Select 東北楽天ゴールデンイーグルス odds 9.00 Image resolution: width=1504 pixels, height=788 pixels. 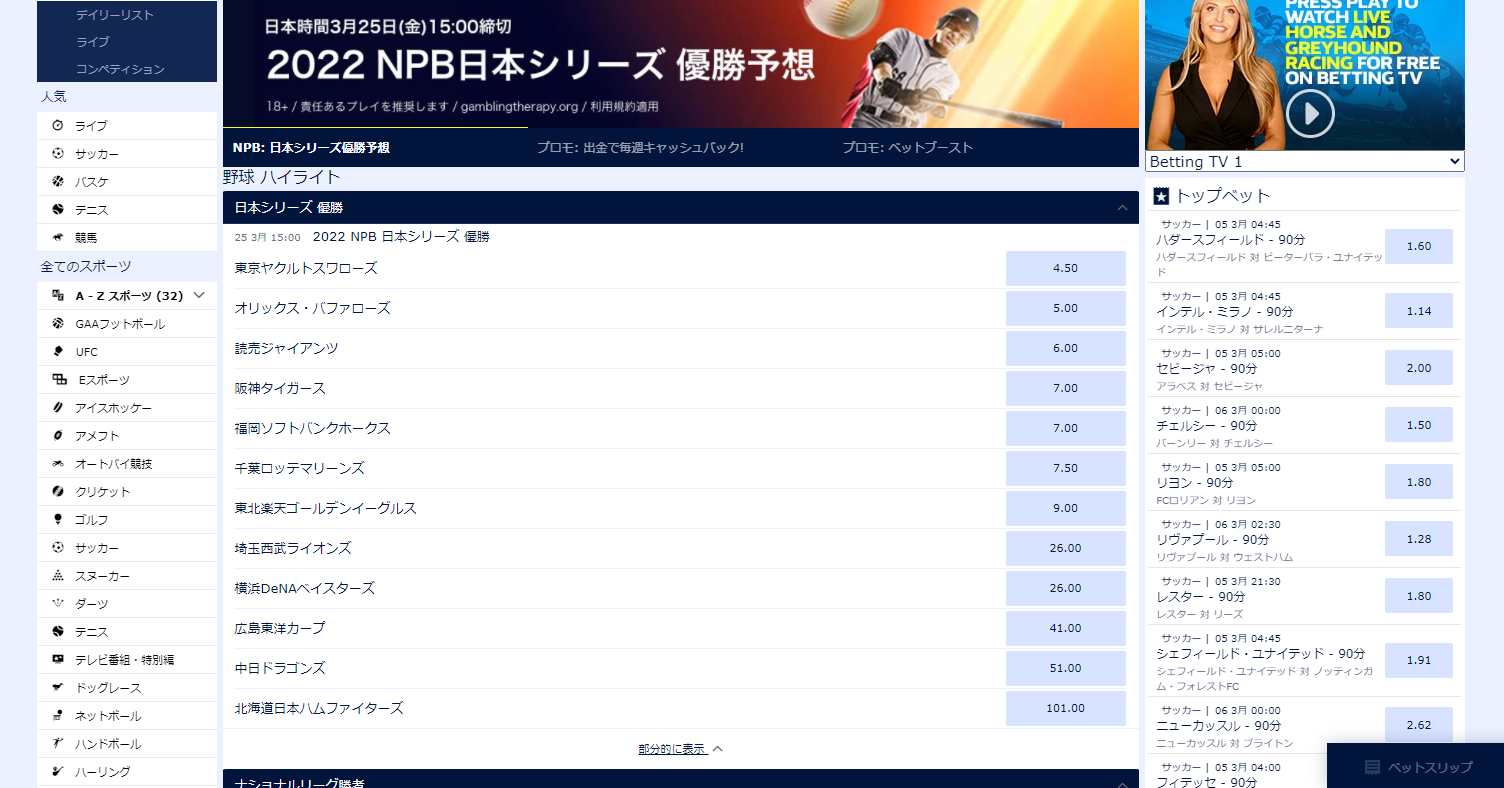(x=1066, y=508)
